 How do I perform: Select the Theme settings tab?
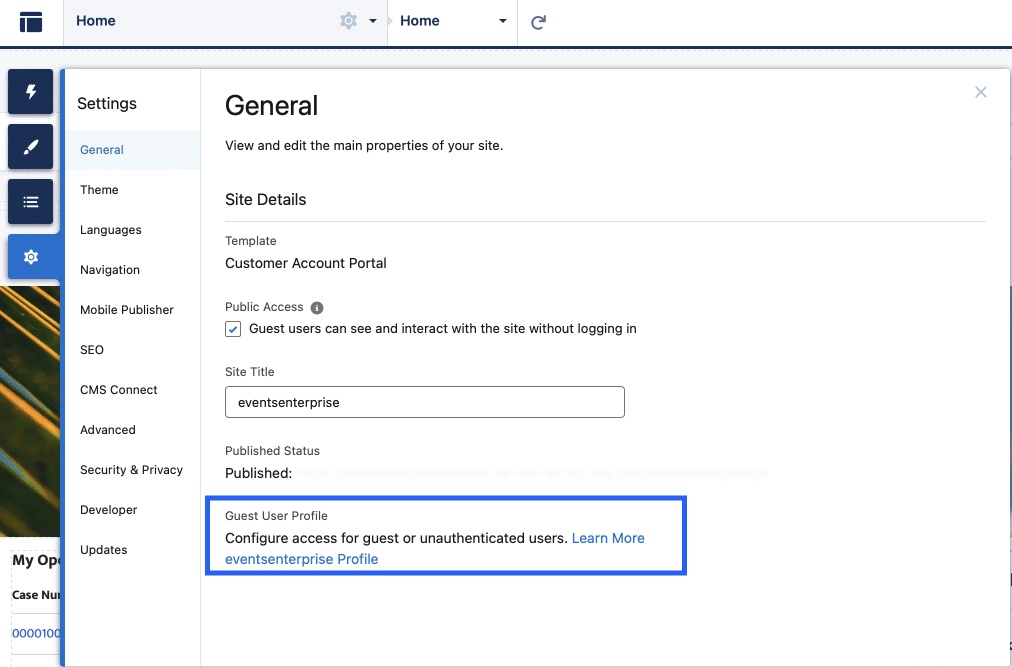tap(99, 190)
